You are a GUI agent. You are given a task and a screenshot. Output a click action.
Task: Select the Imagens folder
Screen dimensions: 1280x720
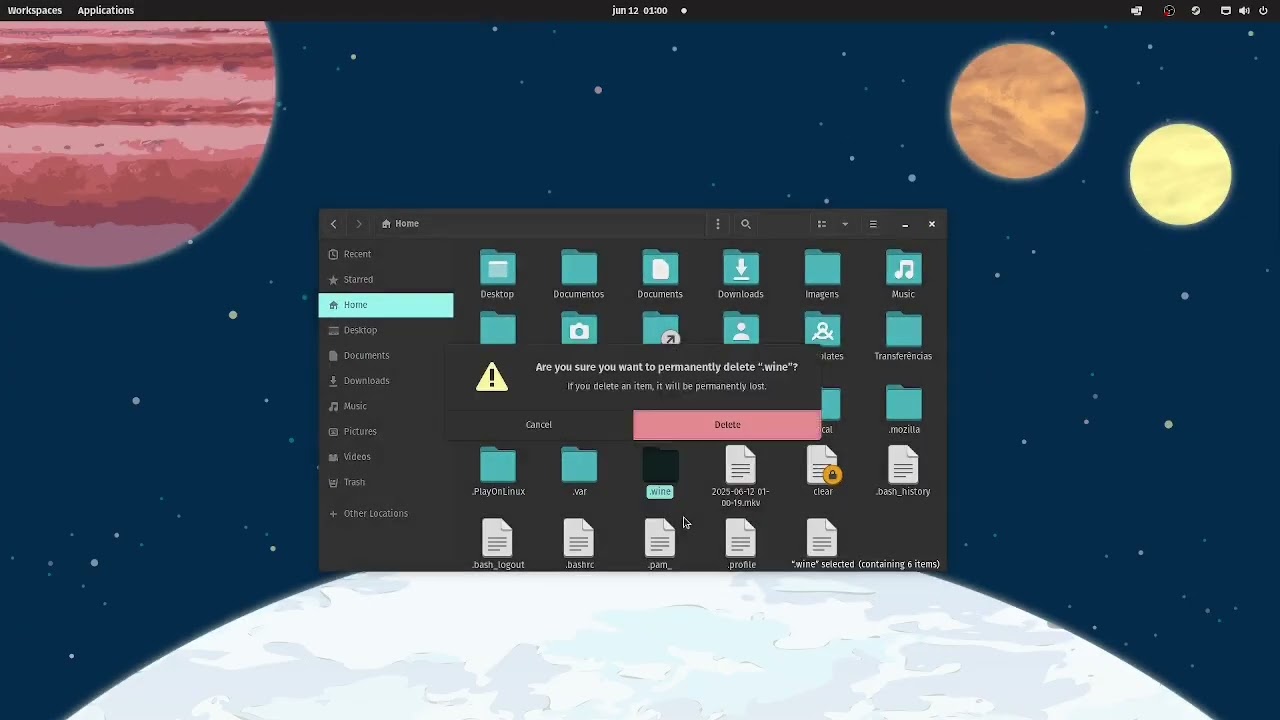click(x=822, y=268)
